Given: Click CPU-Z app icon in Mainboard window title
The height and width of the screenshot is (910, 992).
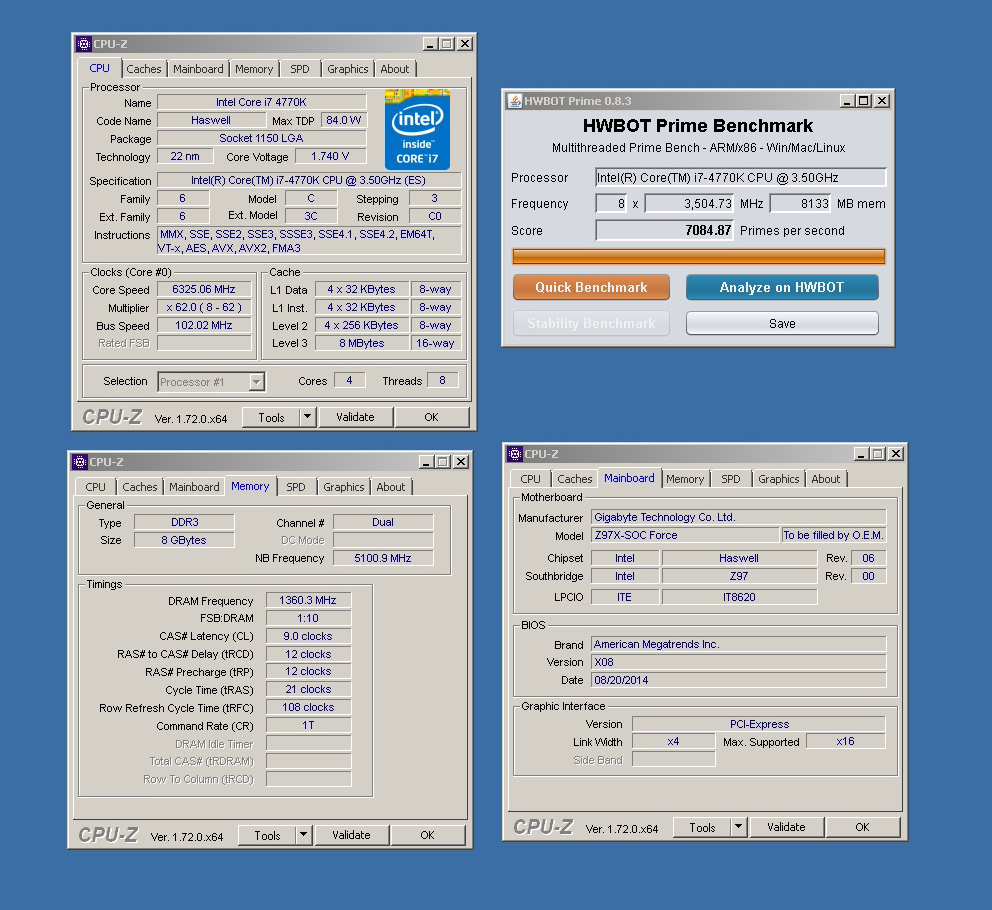Looking at the screenshot, I should tap(515, 454).
